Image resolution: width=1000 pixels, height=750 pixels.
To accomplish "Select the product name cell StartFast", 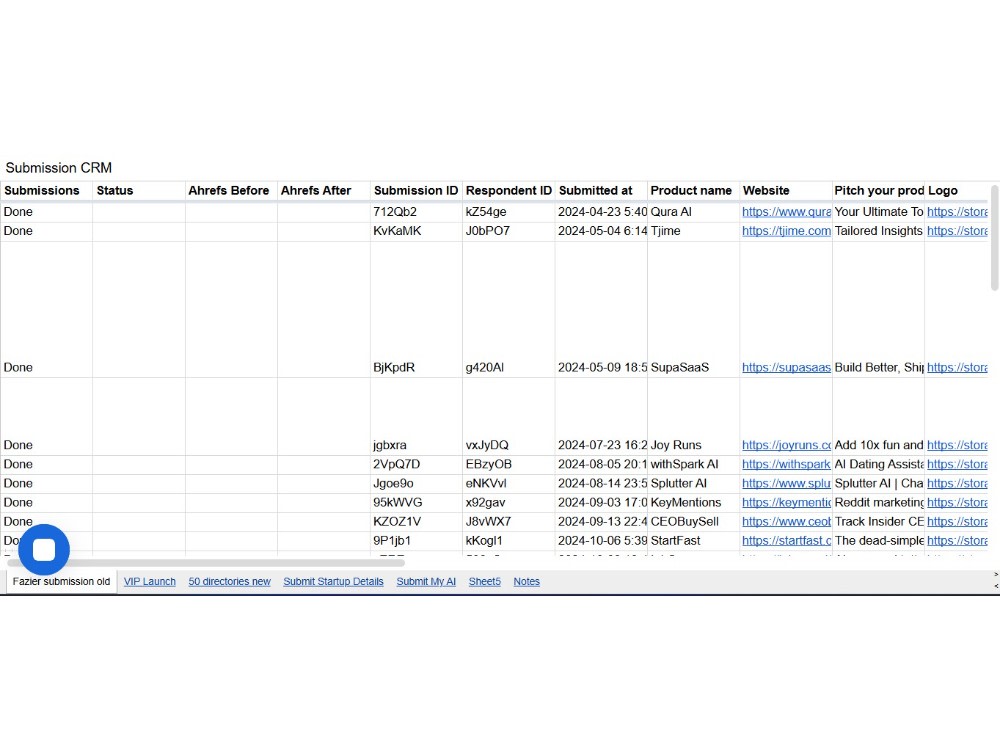I will (x=694, y=541).
